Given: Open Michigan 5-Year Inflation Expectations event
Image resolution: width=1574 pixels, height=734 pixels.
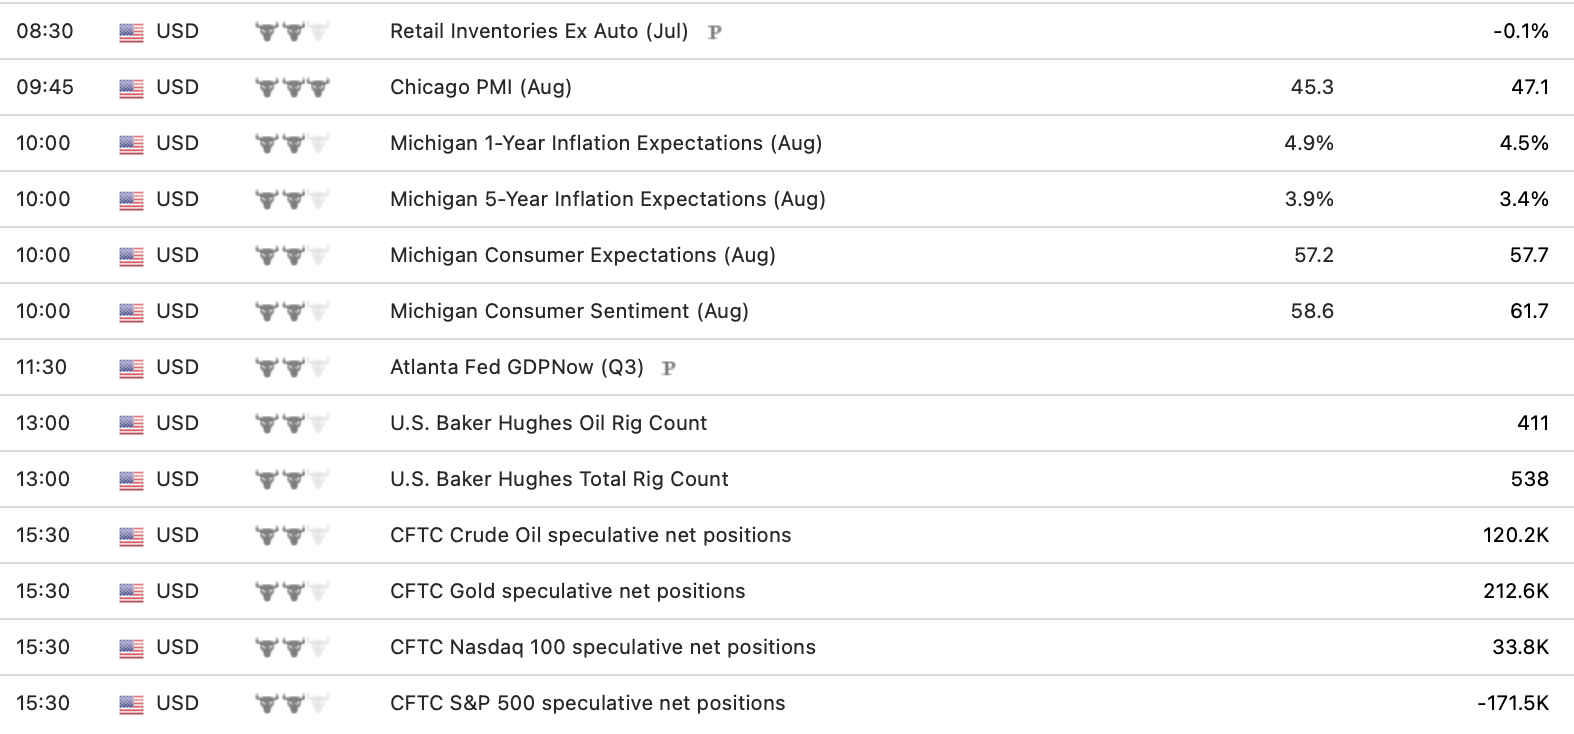Looking at the screenshot, I should coord(608,199).
